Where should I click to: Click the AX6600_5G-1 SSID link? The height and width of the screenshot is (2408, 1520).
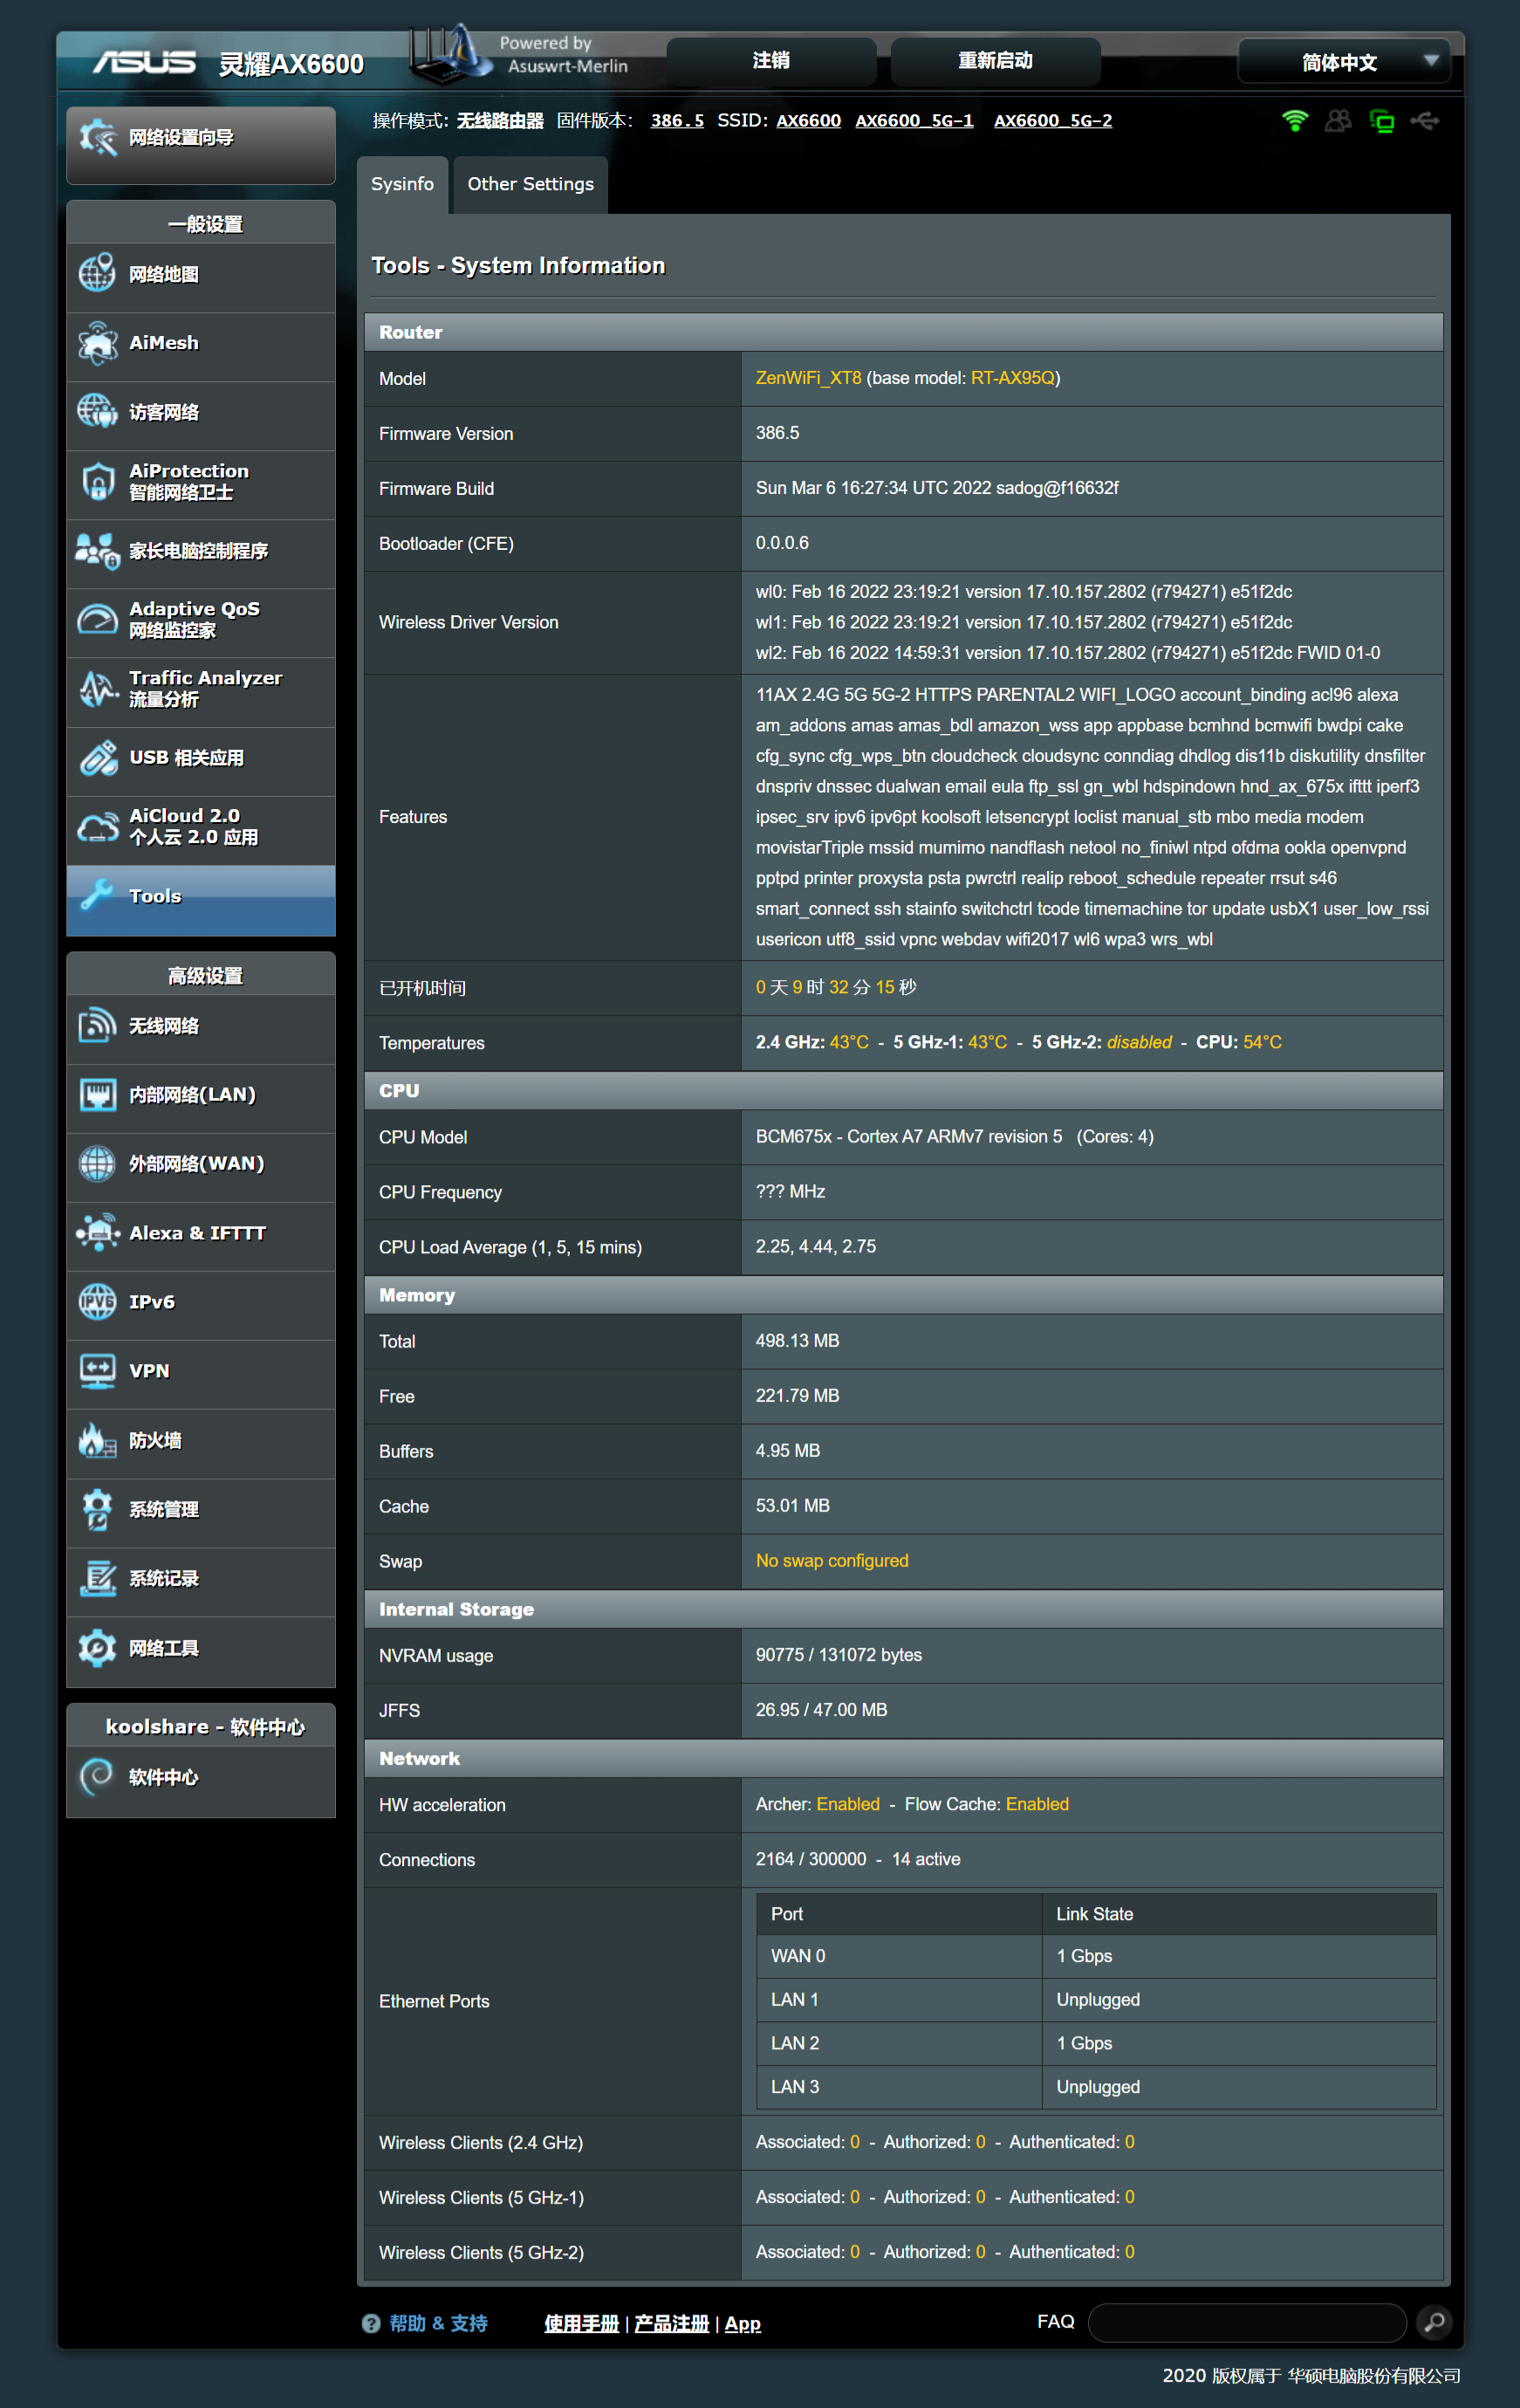914,121
